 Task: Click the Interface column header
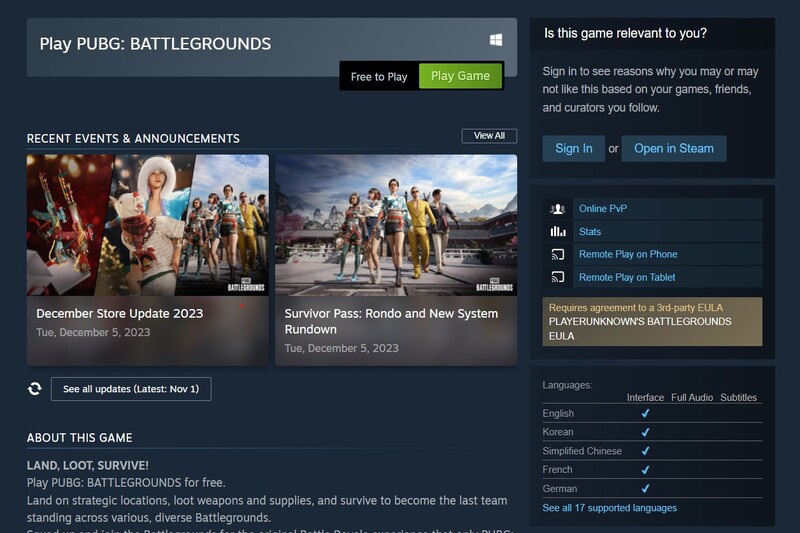click(x=645, y=397)
